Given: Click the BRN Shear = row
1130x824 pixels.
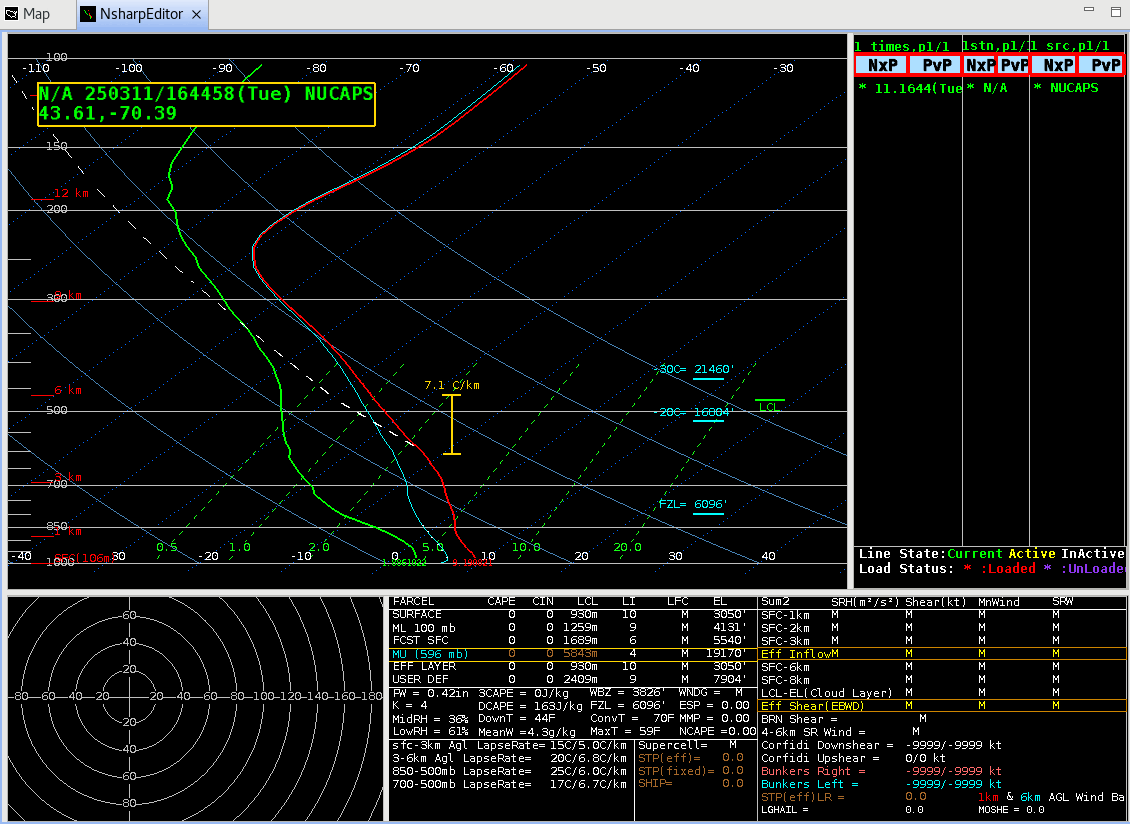Looking at the screenshot, I should point(844,719).
